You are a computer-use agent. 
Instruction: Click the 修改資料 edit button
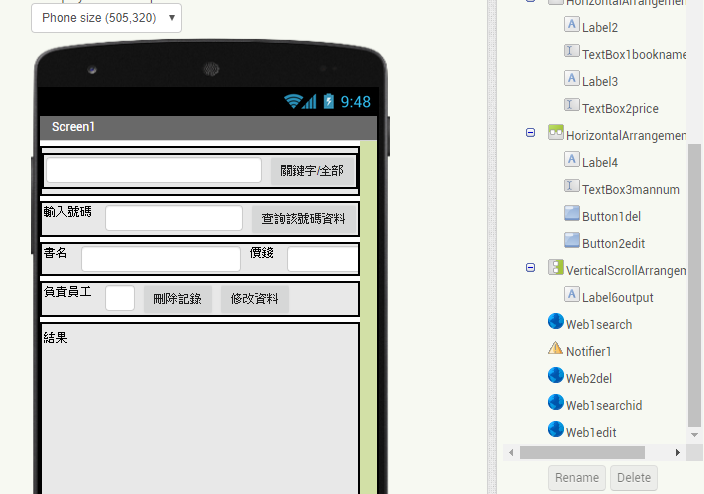[x=255, y=299]
